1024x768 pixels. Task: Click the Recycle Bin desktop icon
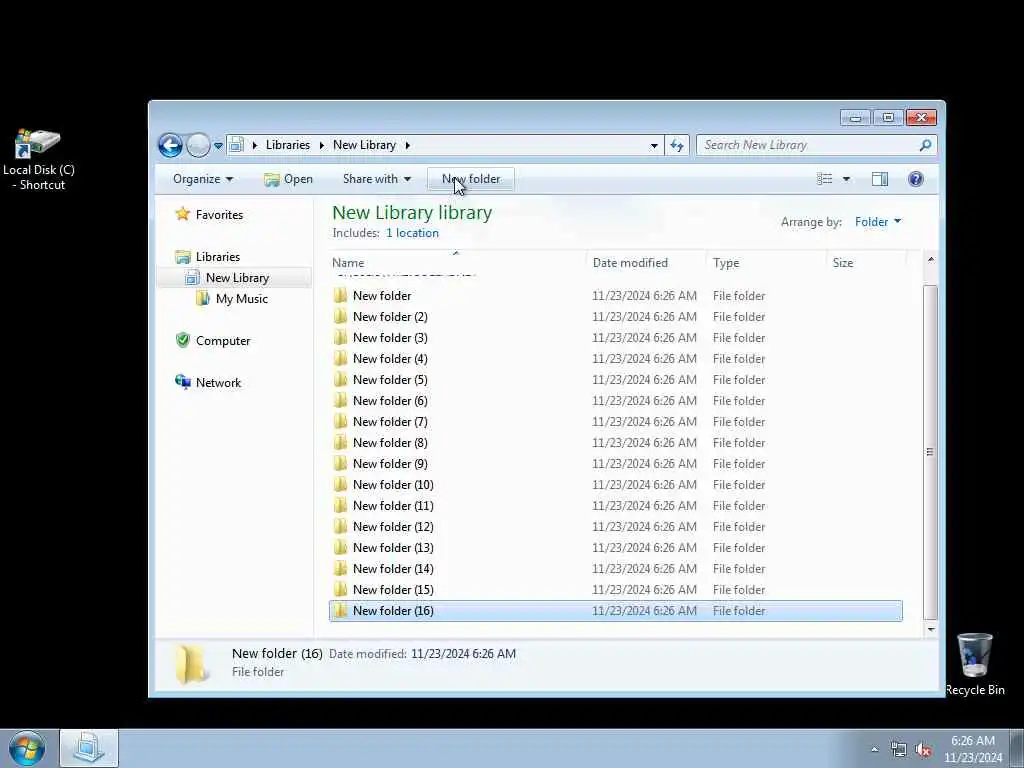point(974,664)
